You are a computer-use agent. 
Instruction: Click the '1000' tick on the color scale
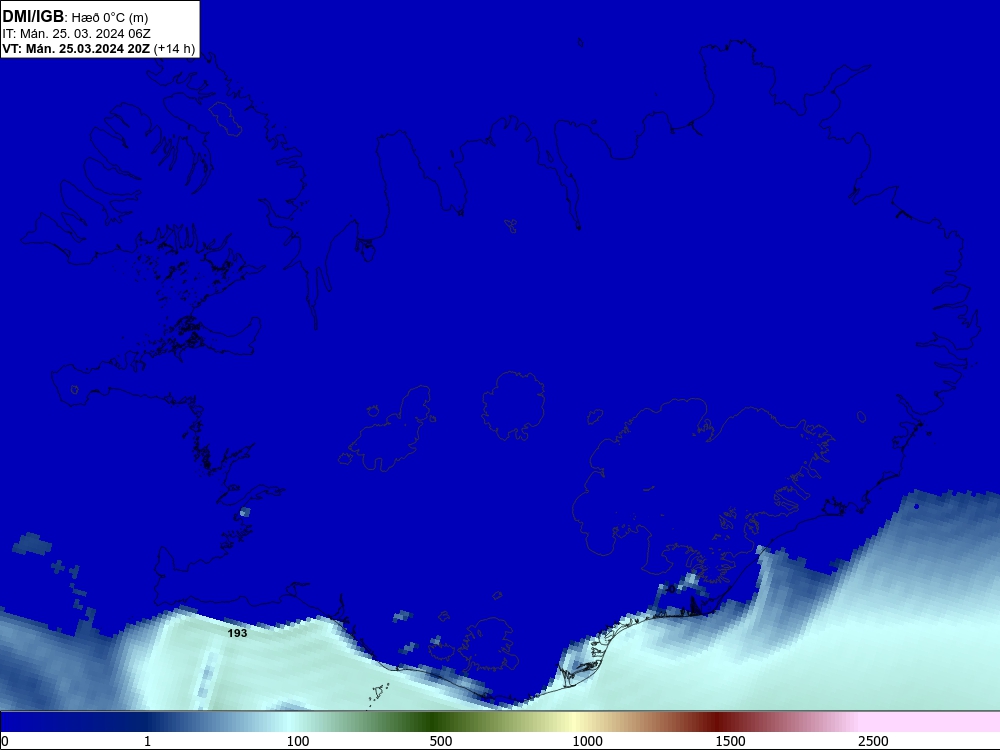587,741
